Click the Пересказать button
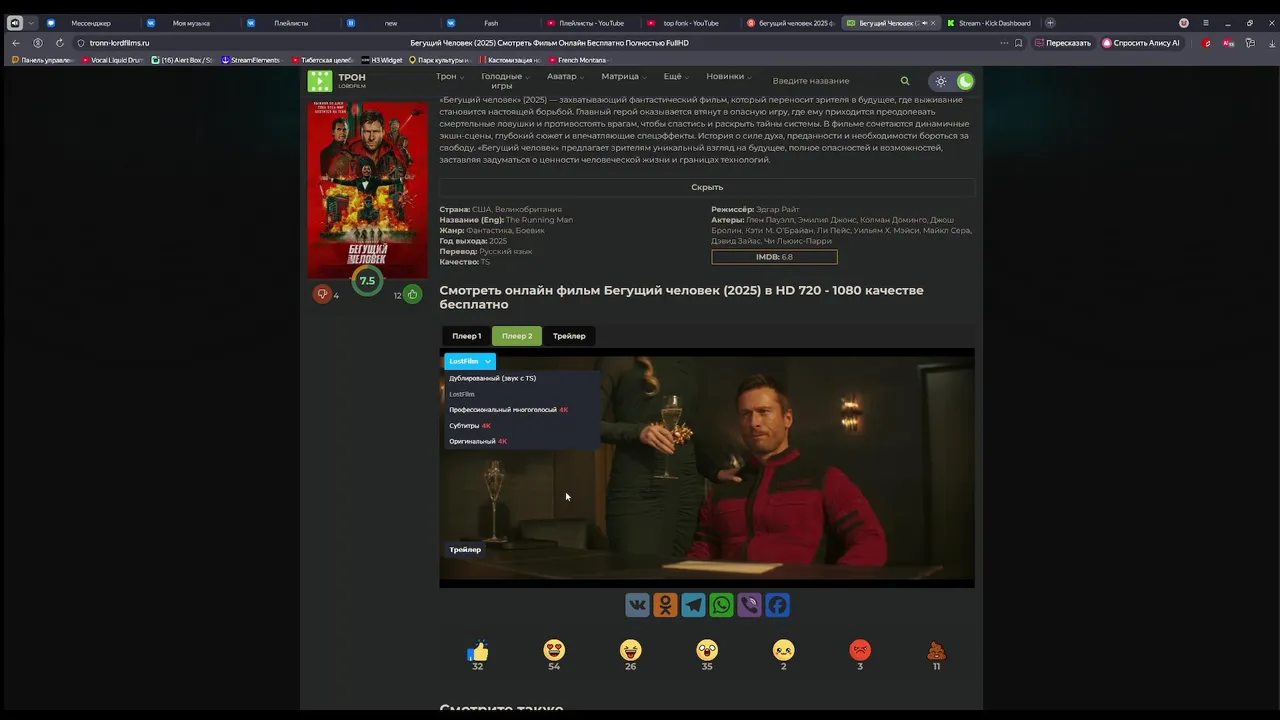The image size is (1280, 720). tap(1064, 43)
